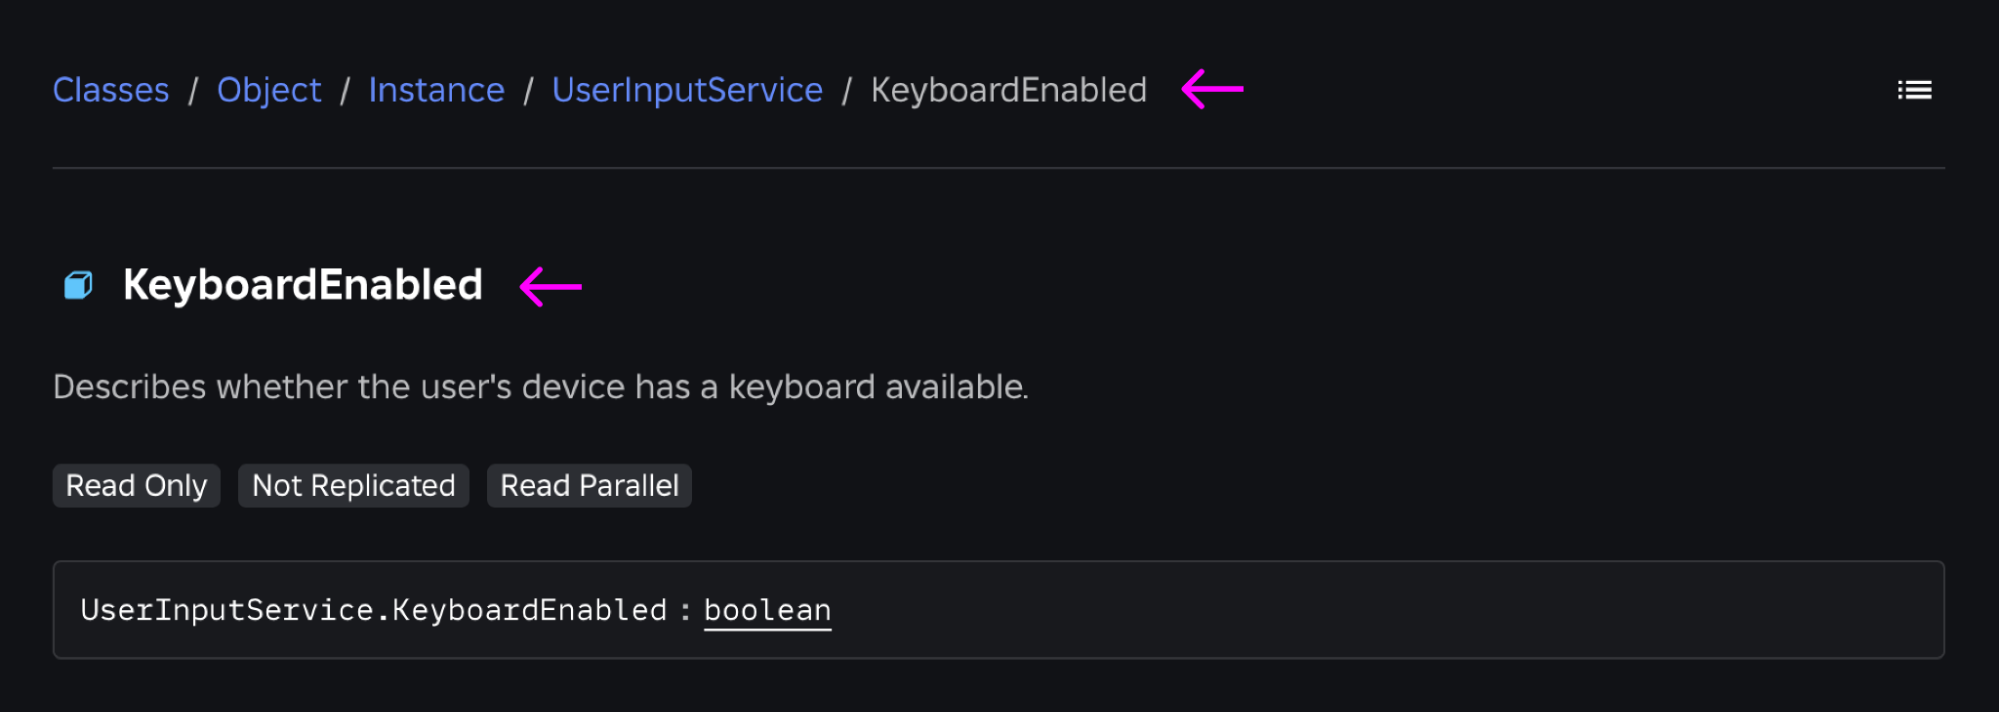Select the list icon in the top-right corner
The width and height of the screenshot is (1999, 712).
pos(1915,89)
